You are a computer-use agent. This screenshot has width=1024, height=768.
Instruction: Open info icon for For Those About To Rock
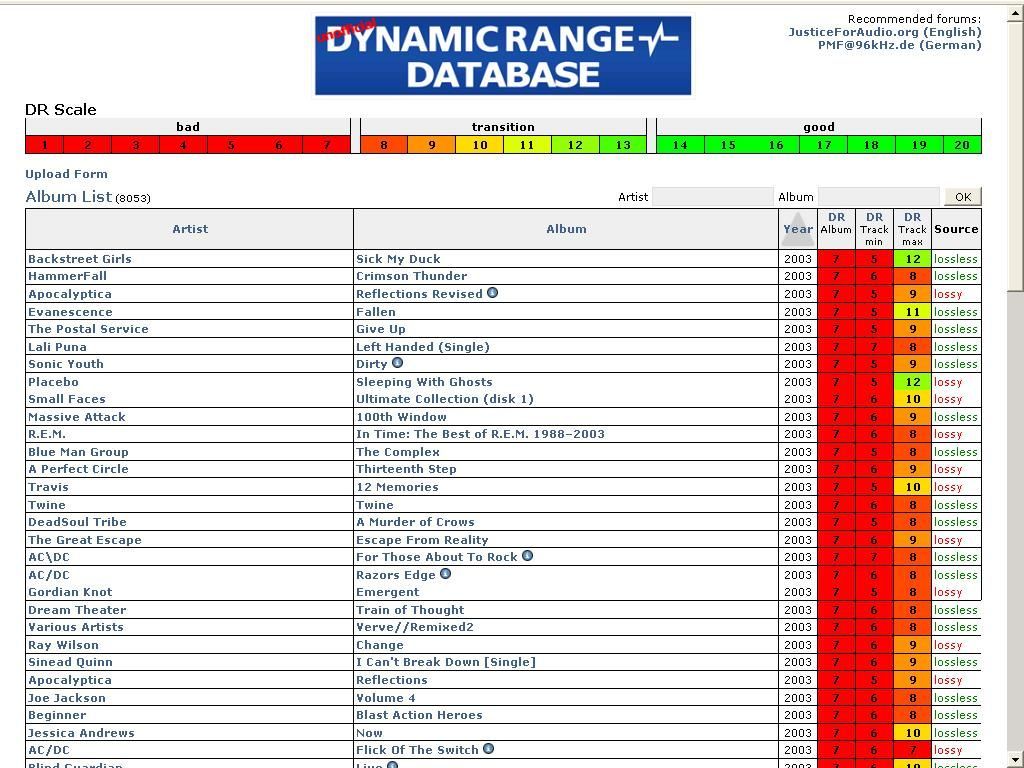click(x=527, y=556)
